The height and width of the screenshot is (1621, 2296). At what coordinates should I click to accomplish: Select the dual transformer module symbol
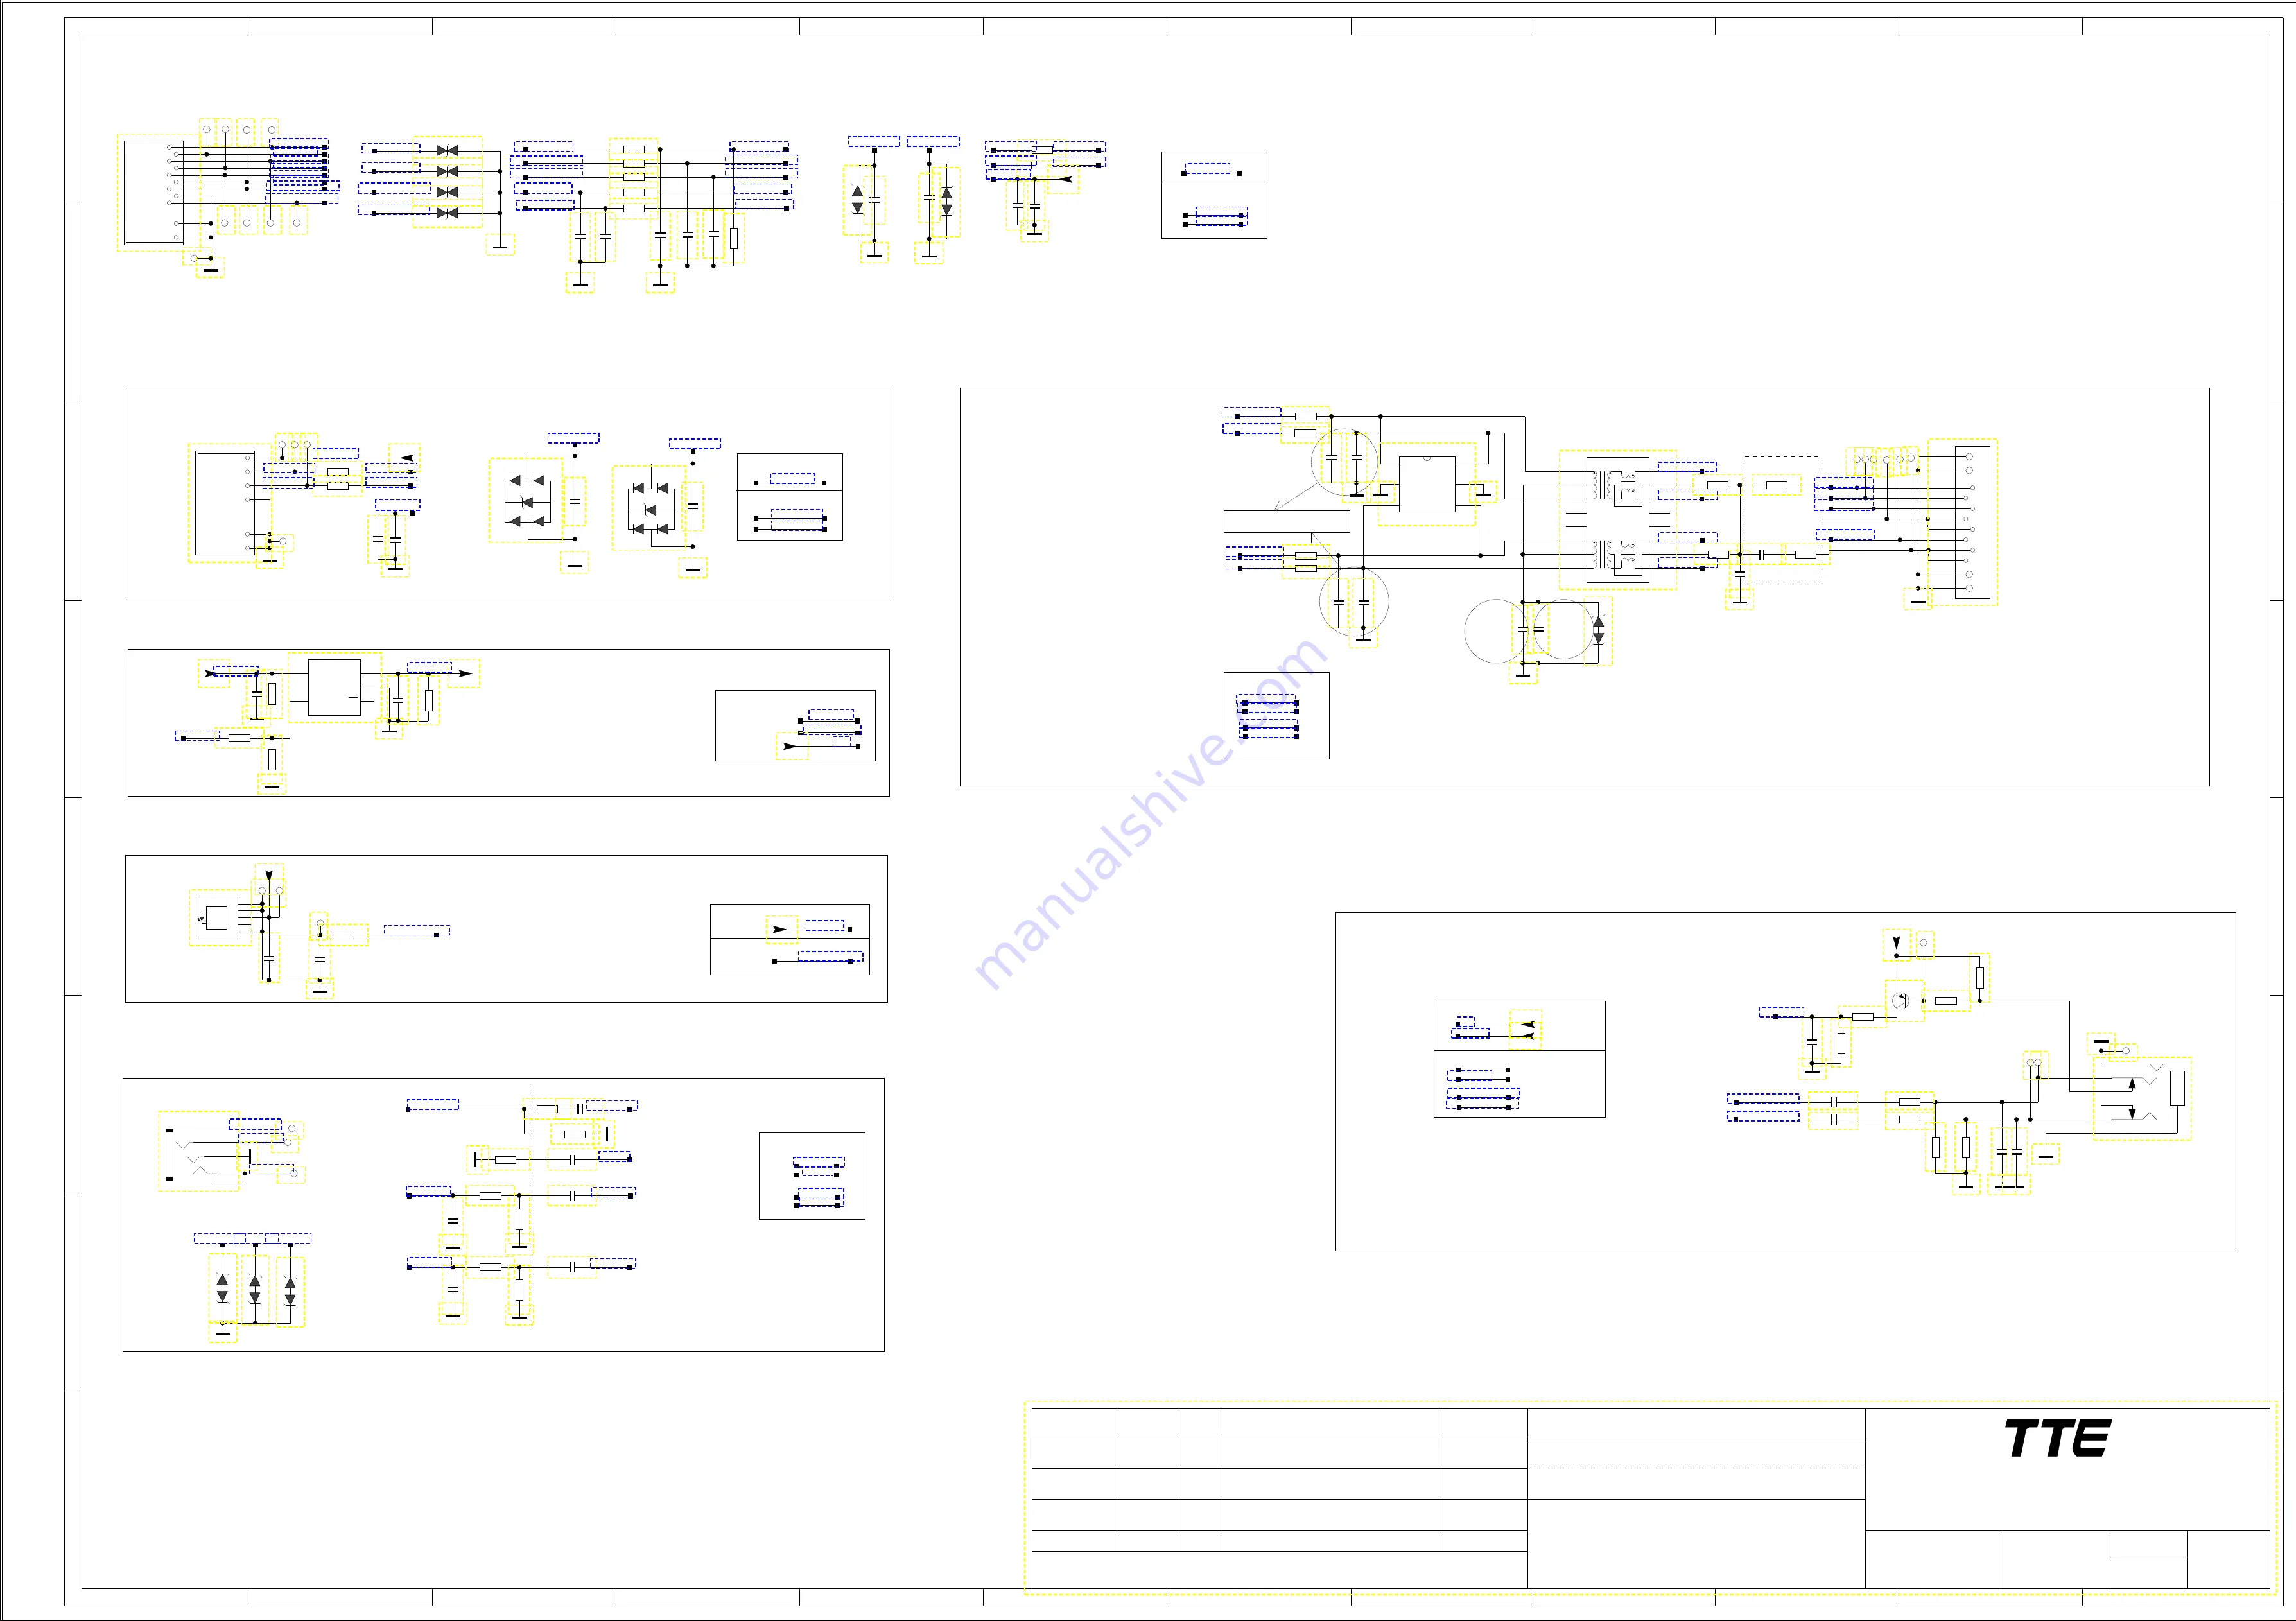(x=1617, y=520)
